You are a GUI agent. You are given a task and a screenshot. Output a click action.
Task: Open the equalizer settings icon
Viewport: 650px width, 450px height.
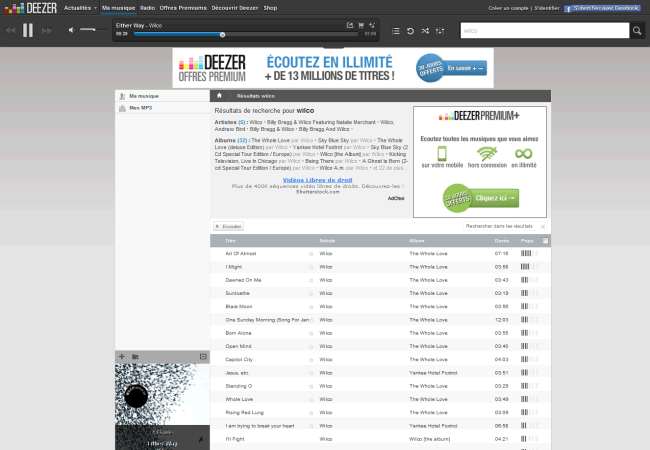[x=440, y=31]
